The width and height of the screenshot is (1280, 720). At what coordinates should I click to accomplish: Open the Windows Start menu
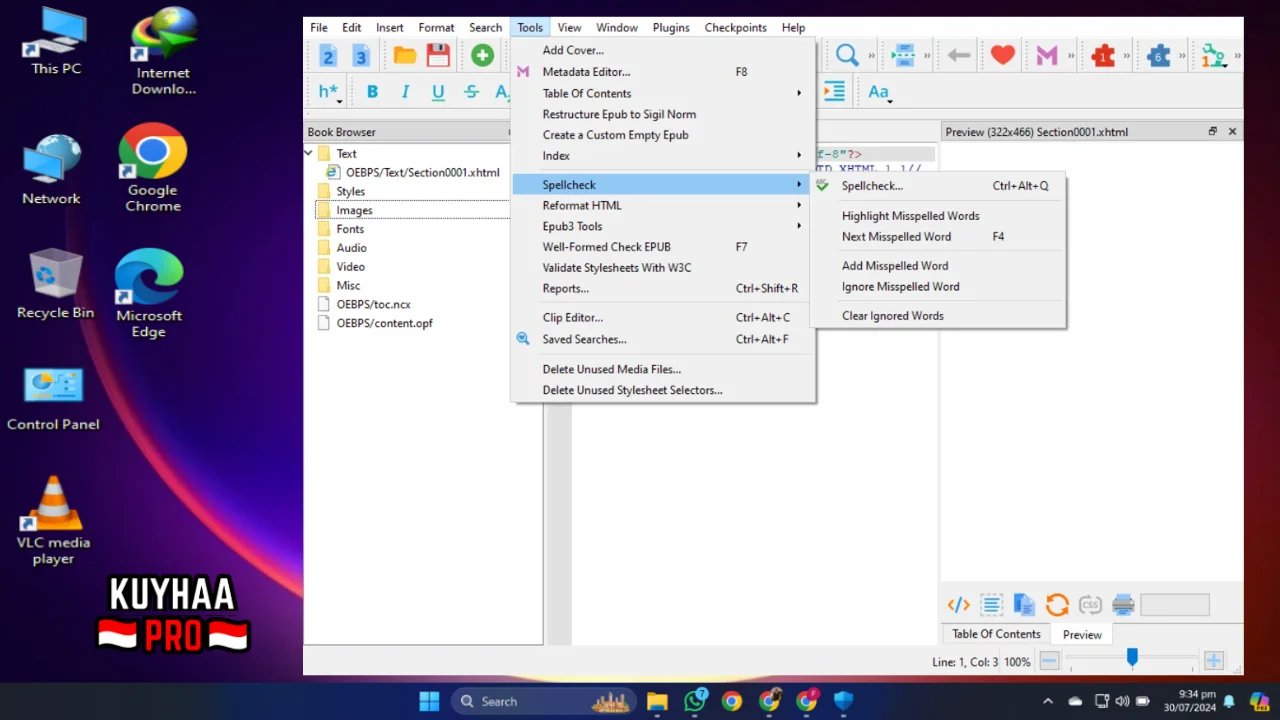click(x=429, y=701)
